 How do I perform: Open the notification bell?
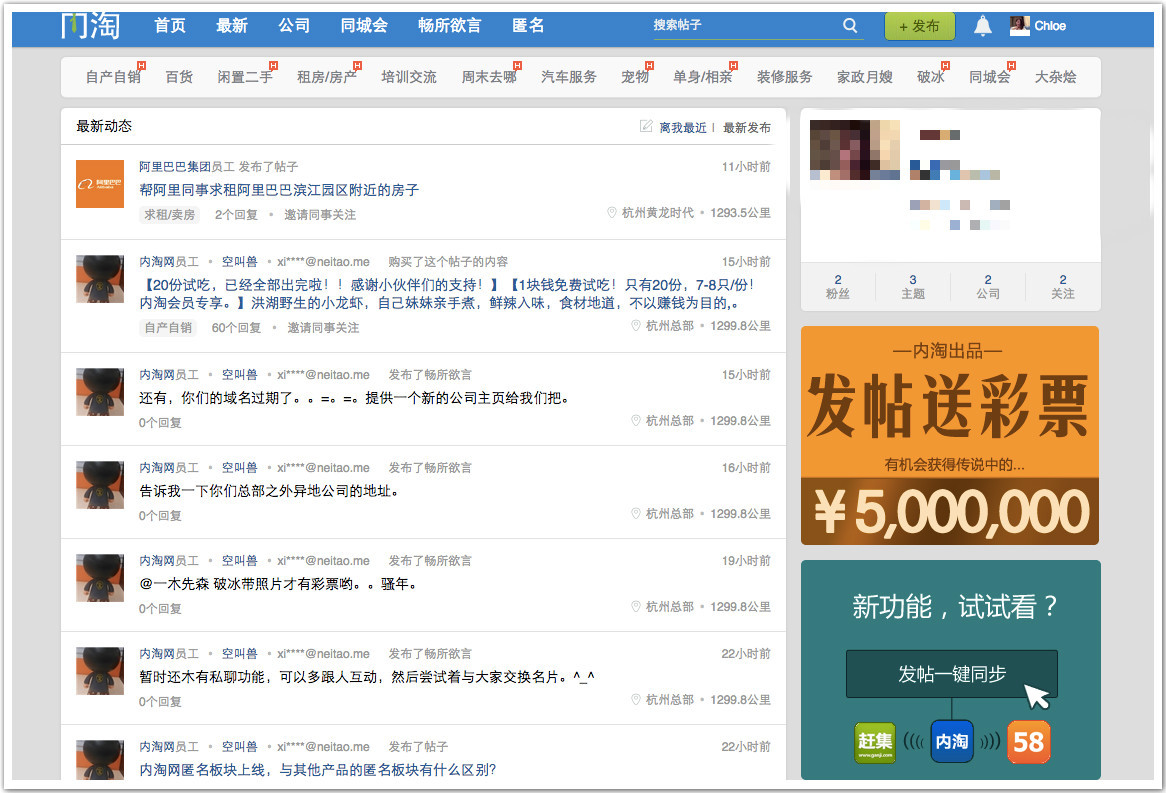pos(983,26)
